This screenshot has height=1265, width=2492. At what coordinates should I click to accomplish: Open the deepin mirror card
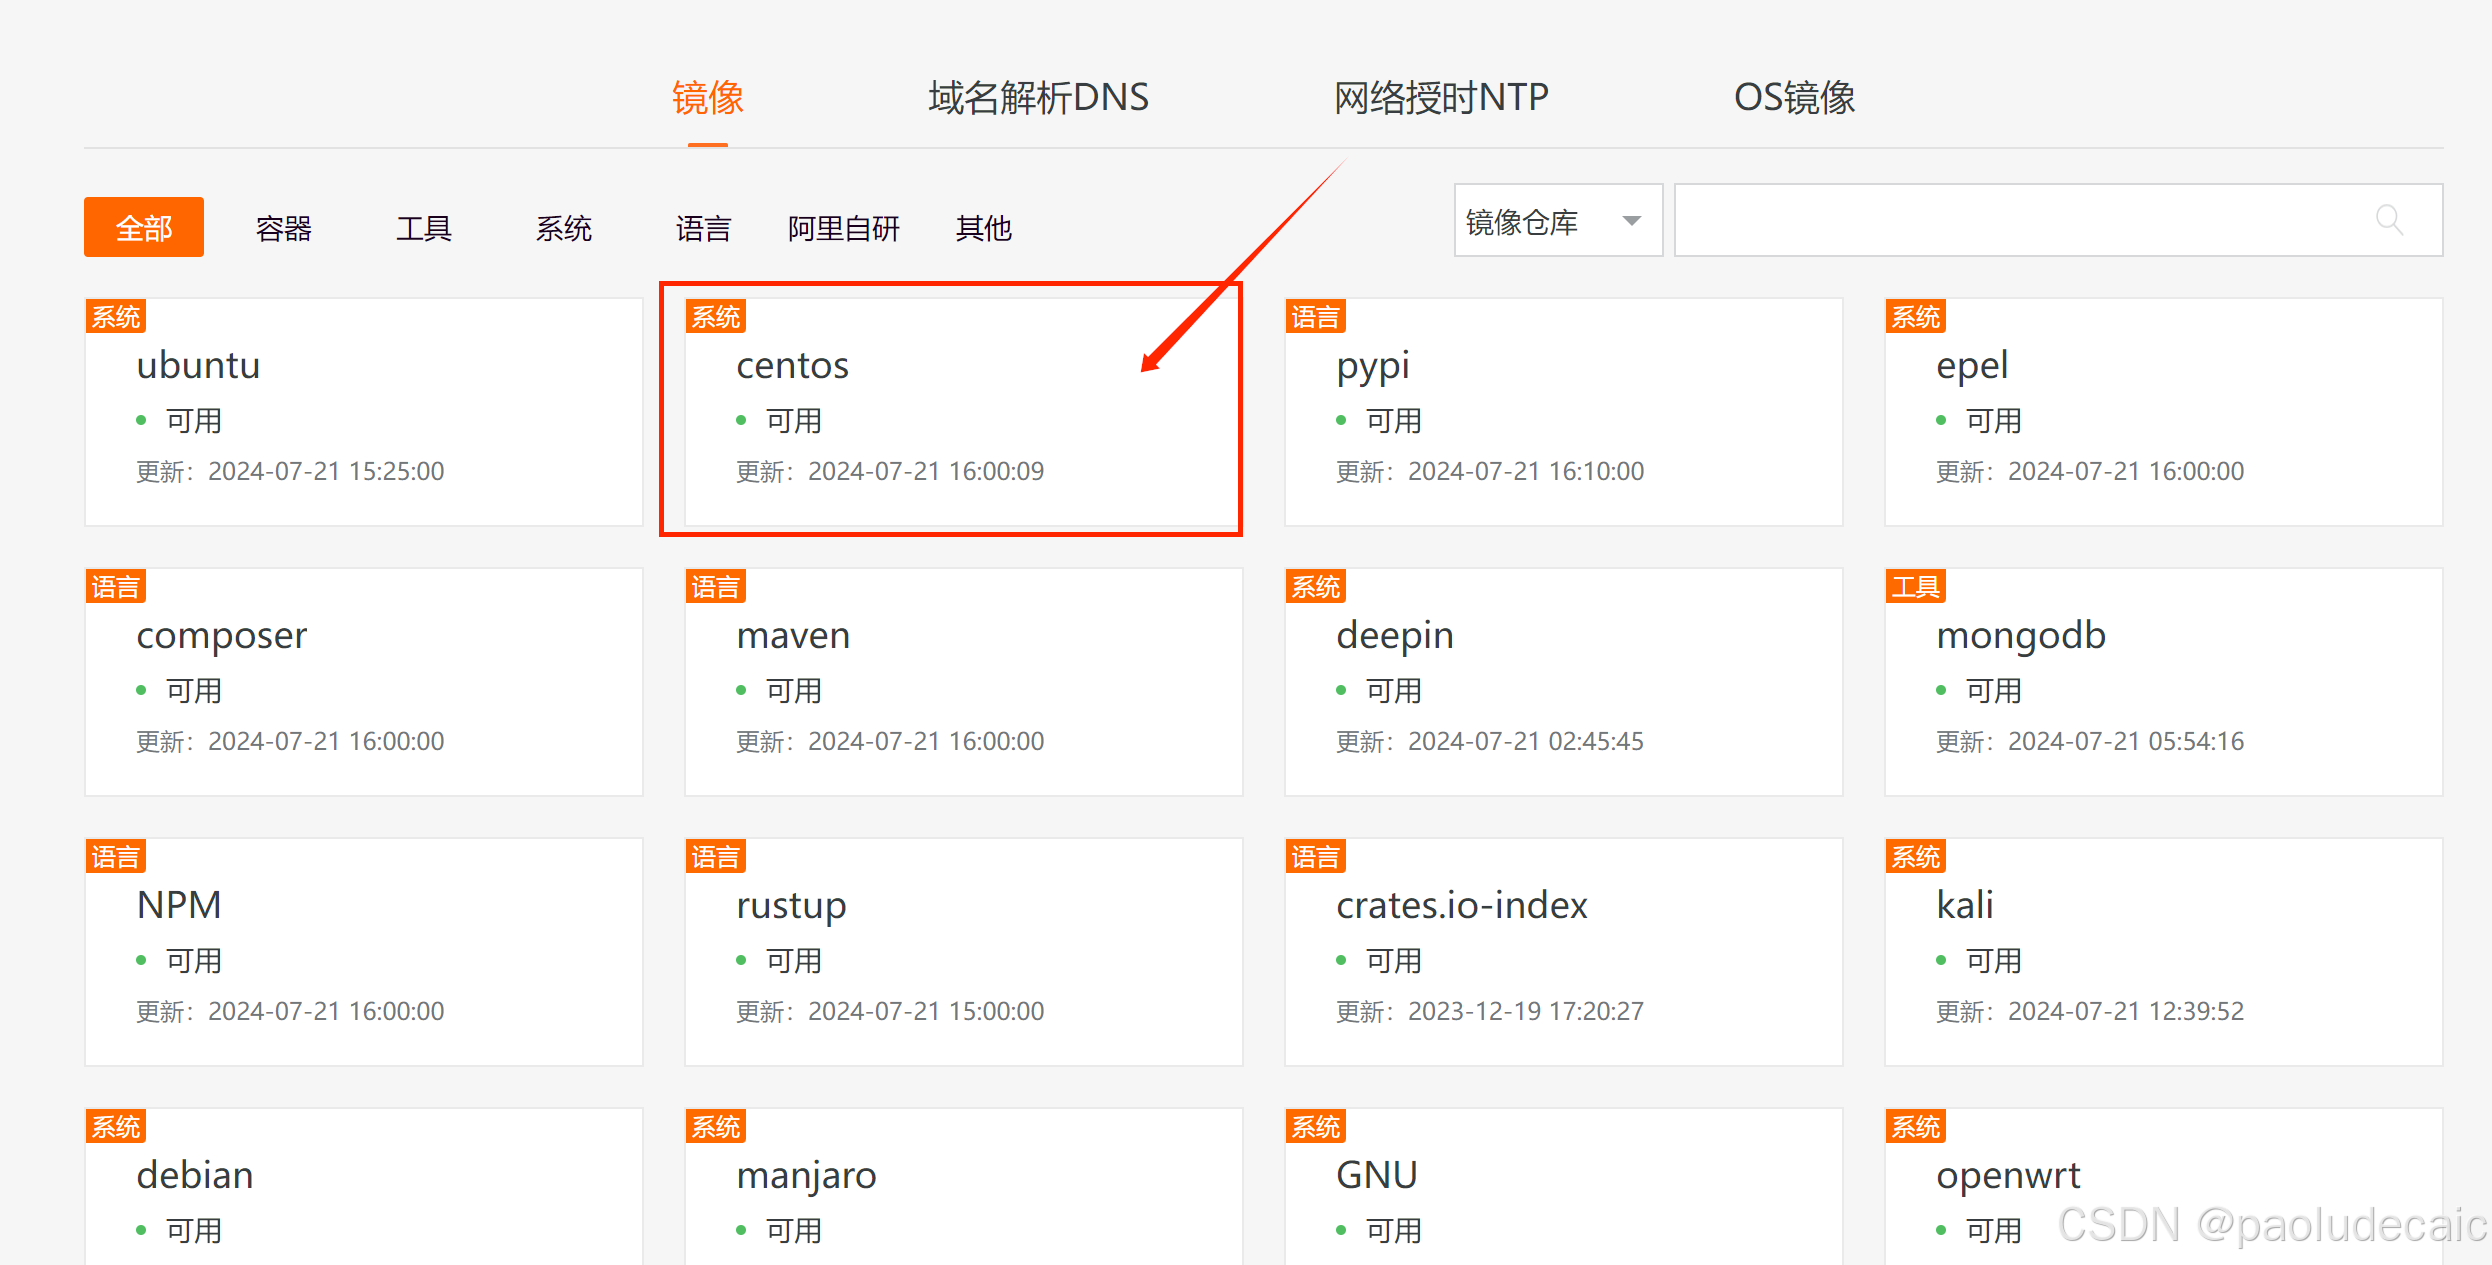[x=1564, y=682]
